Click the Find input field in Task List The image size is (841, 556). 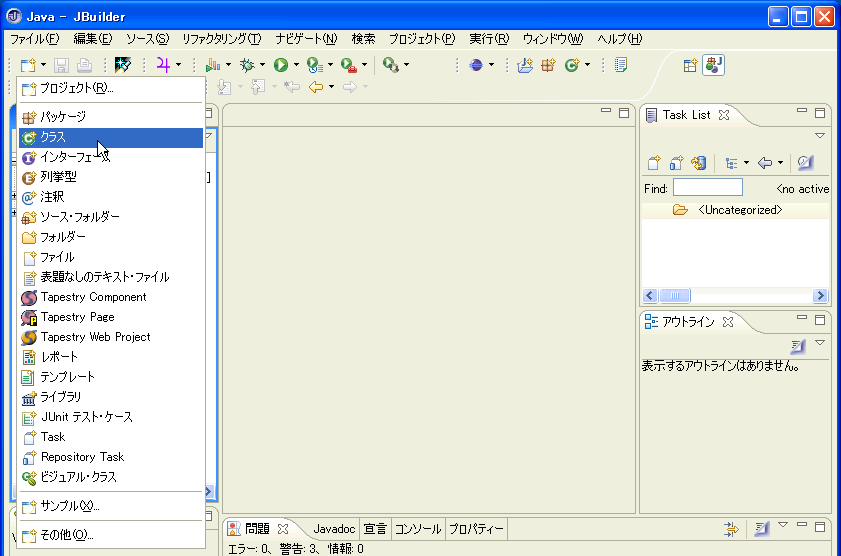pyautogui.click(x=707, y=188)
